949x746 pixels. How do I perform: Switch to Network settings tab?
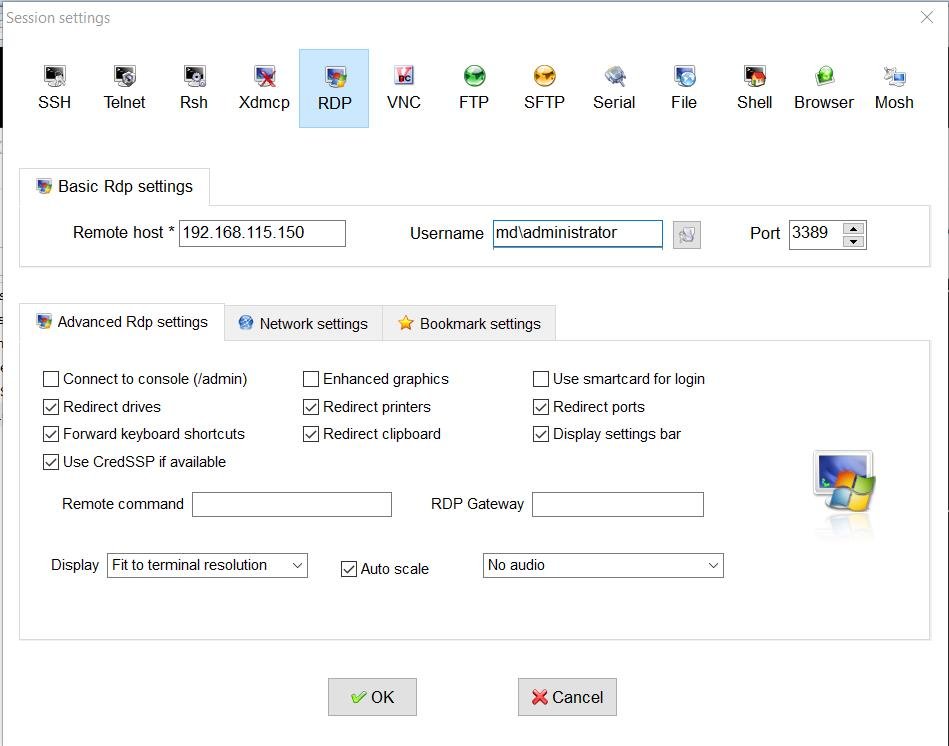(x=303, y=324)
